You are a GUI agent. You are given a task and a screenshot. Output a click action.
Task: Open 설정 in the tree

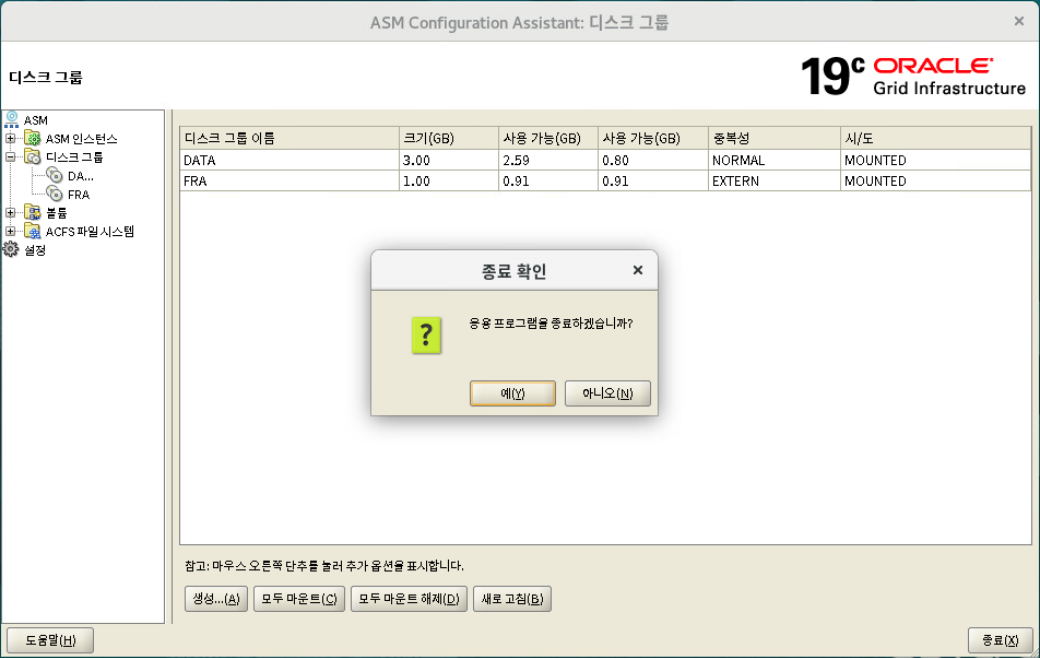pyautogui.click(x=35, y=250)
